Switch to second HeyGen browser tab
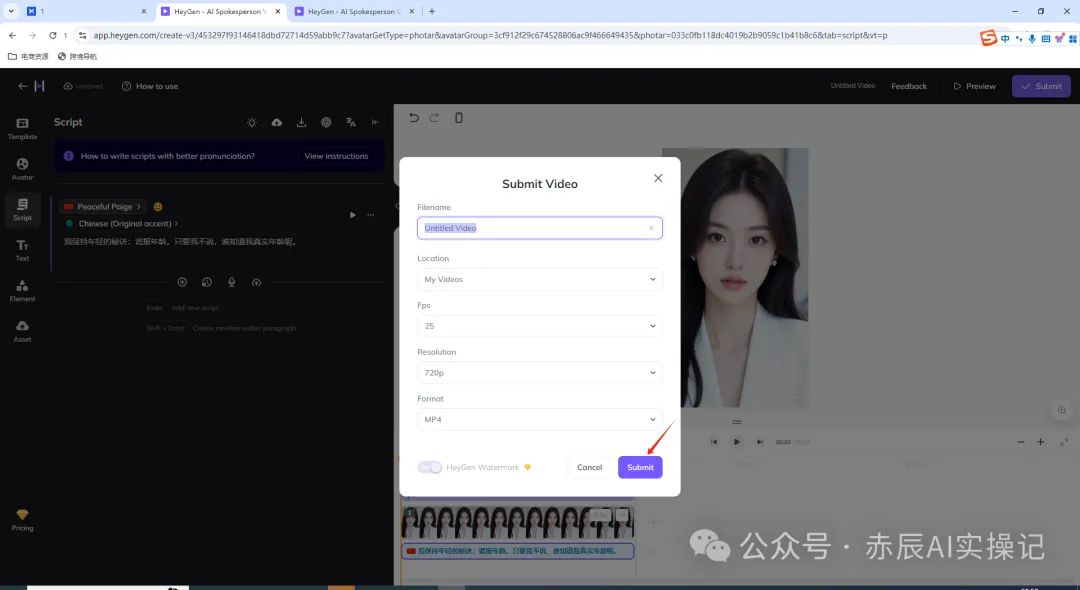Viewport: 1080px width, 590px height. pos(354,12)
